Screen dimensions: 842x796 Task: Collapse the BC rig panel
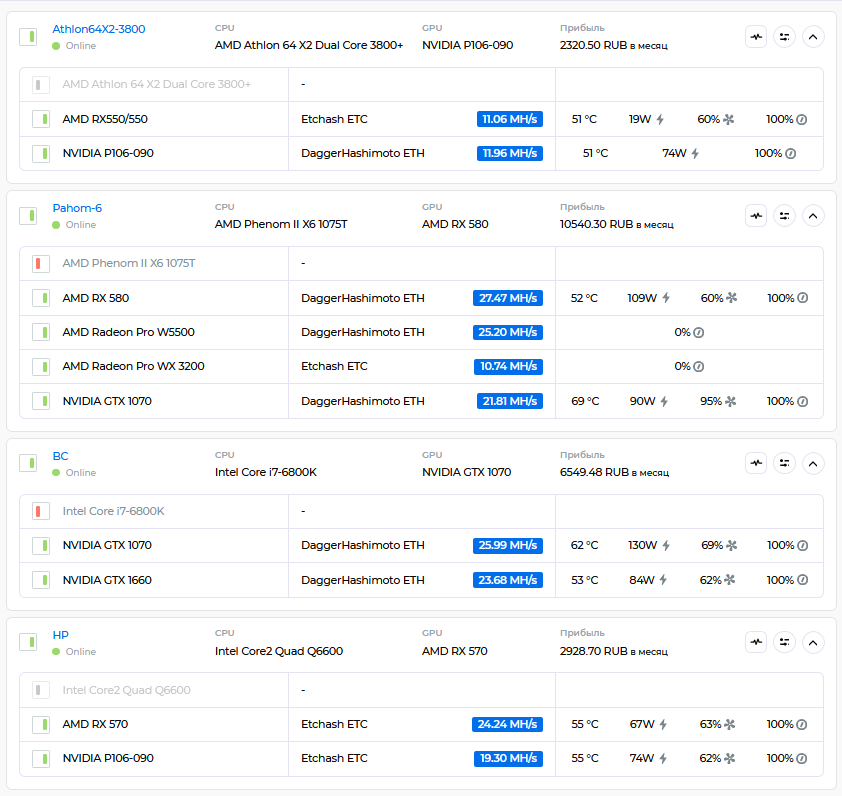pyautogui.click(x=813, y=463)
